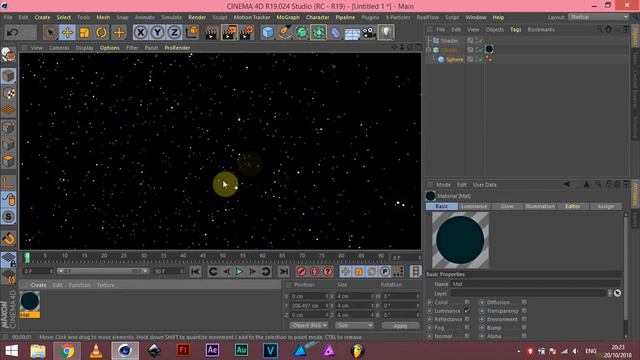Select Model mode cube icon
640x360 pixels.
[8, 76]
